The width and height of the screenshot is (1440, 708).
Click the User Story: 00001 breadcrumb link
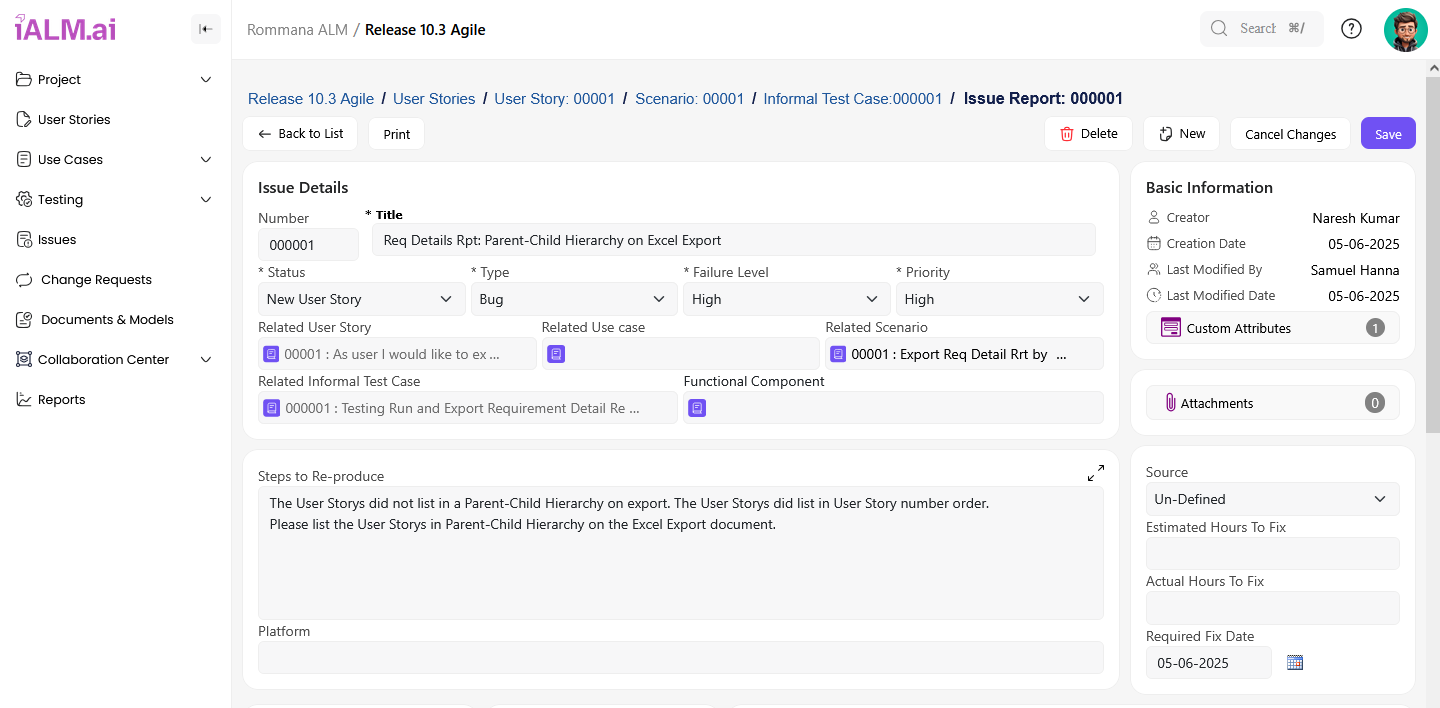pyautogui.click(x=554, y=98)
